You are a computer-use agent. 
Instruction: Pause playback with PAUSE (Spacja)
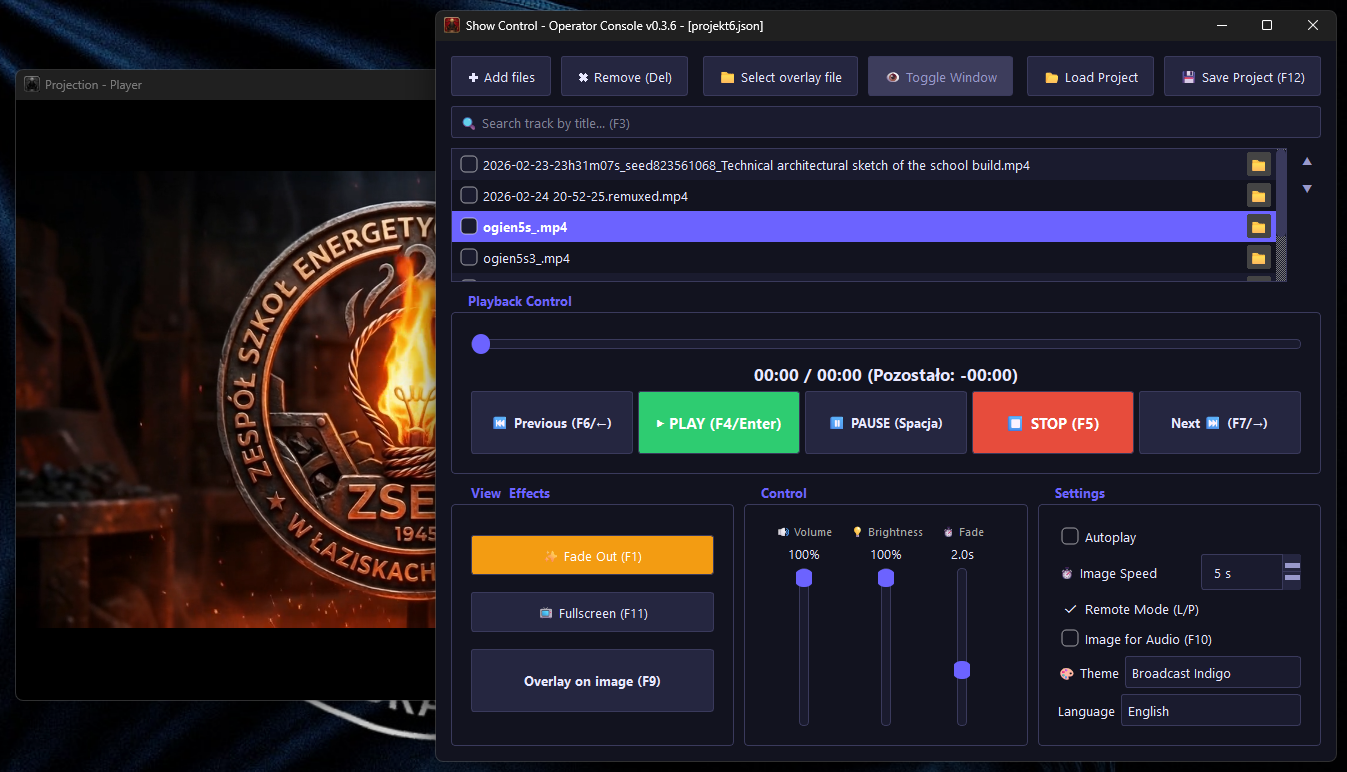(886, 423)
